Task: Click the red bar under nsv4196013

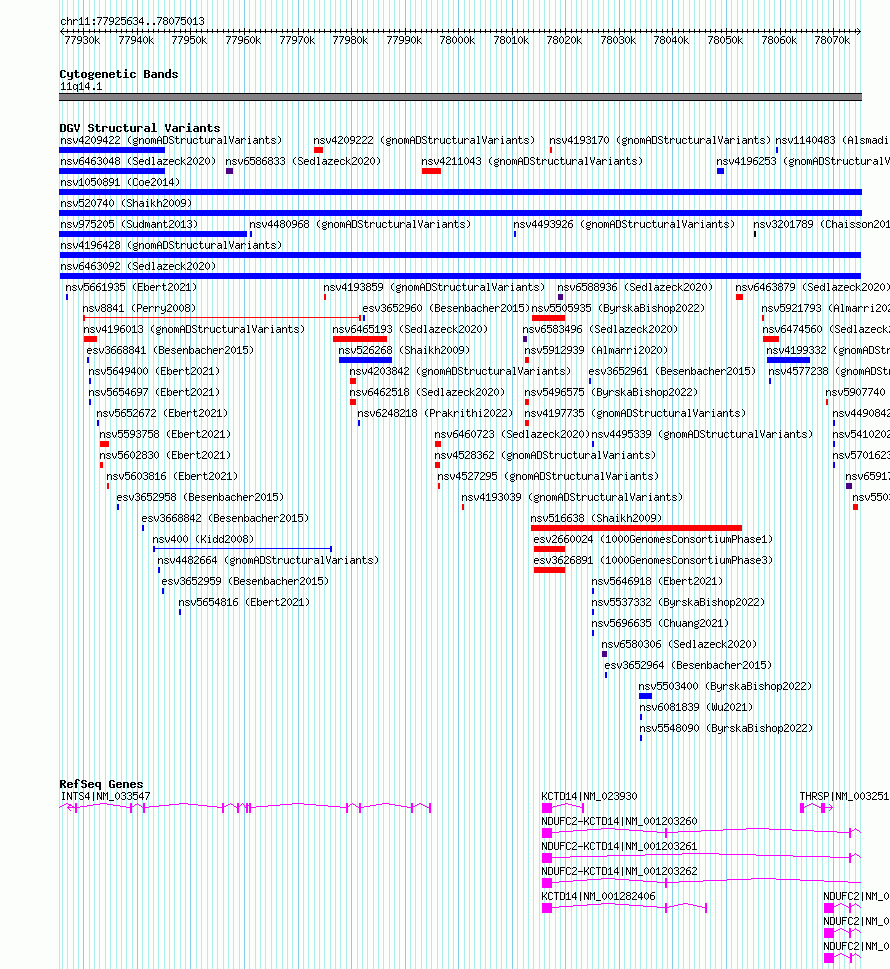Action: coord(90,339)
